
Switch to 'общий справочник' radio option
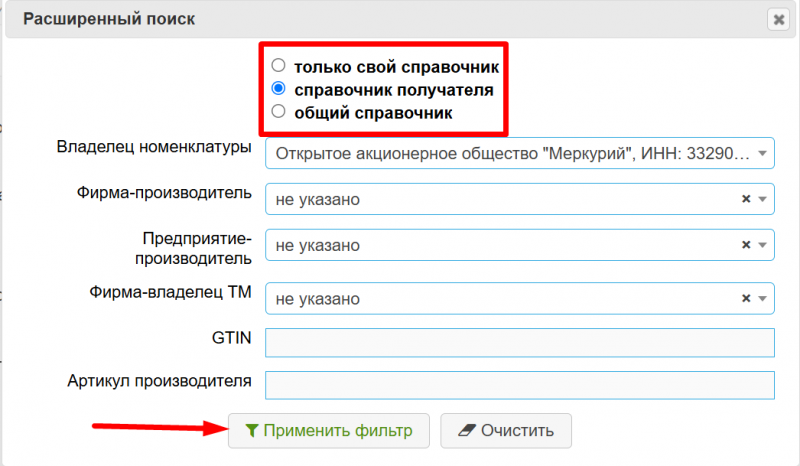coord(279,112)
